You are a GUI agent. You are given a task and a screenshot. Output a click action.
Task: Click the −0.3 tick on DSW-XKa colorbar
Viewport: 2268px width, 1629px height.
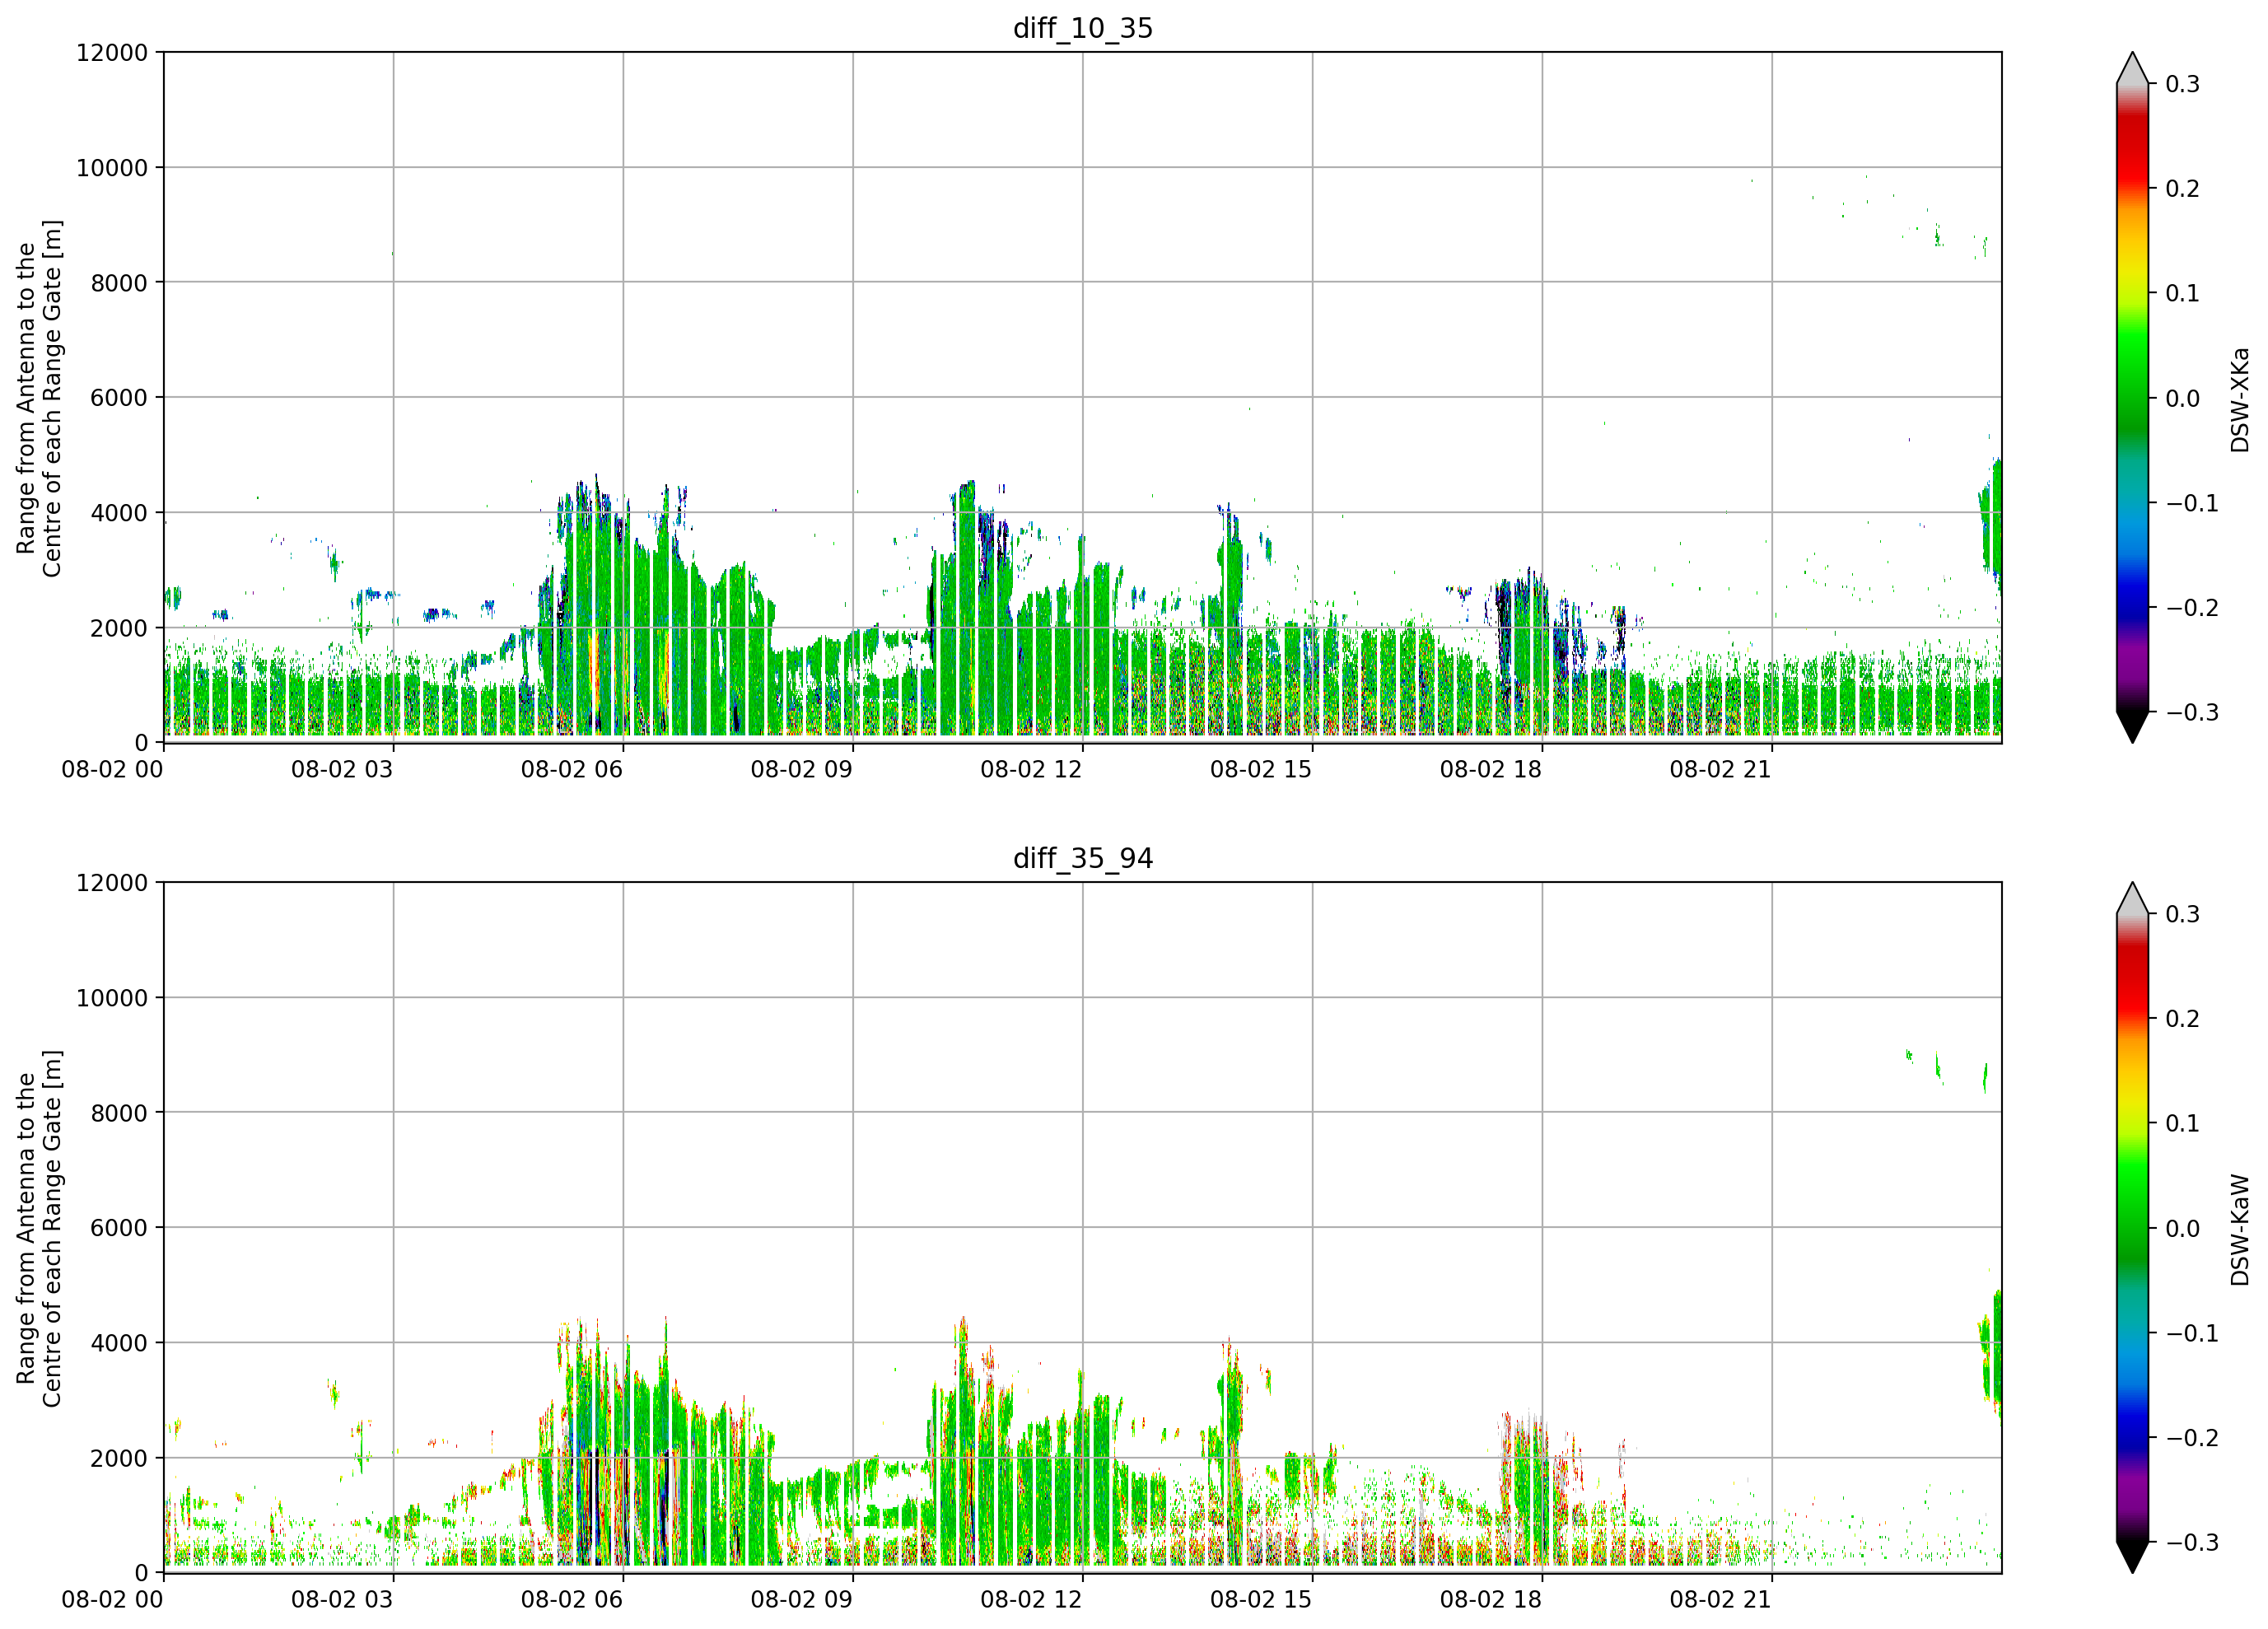click(x=2192, y=713)
